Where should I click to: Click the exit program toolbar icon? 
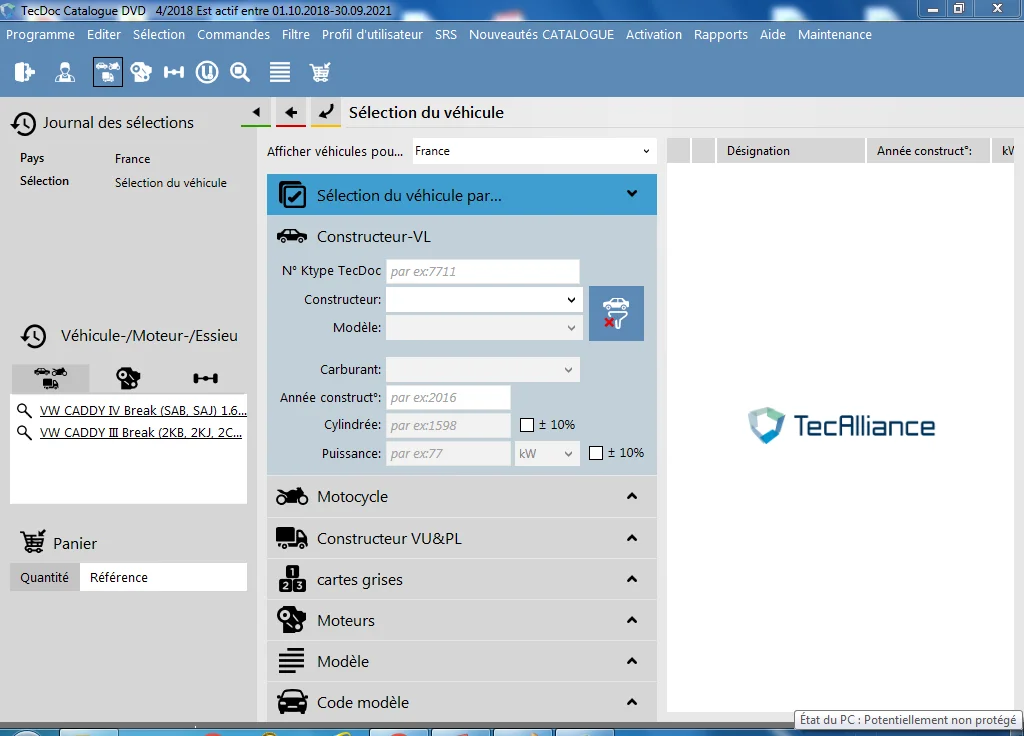click(25, 72)
